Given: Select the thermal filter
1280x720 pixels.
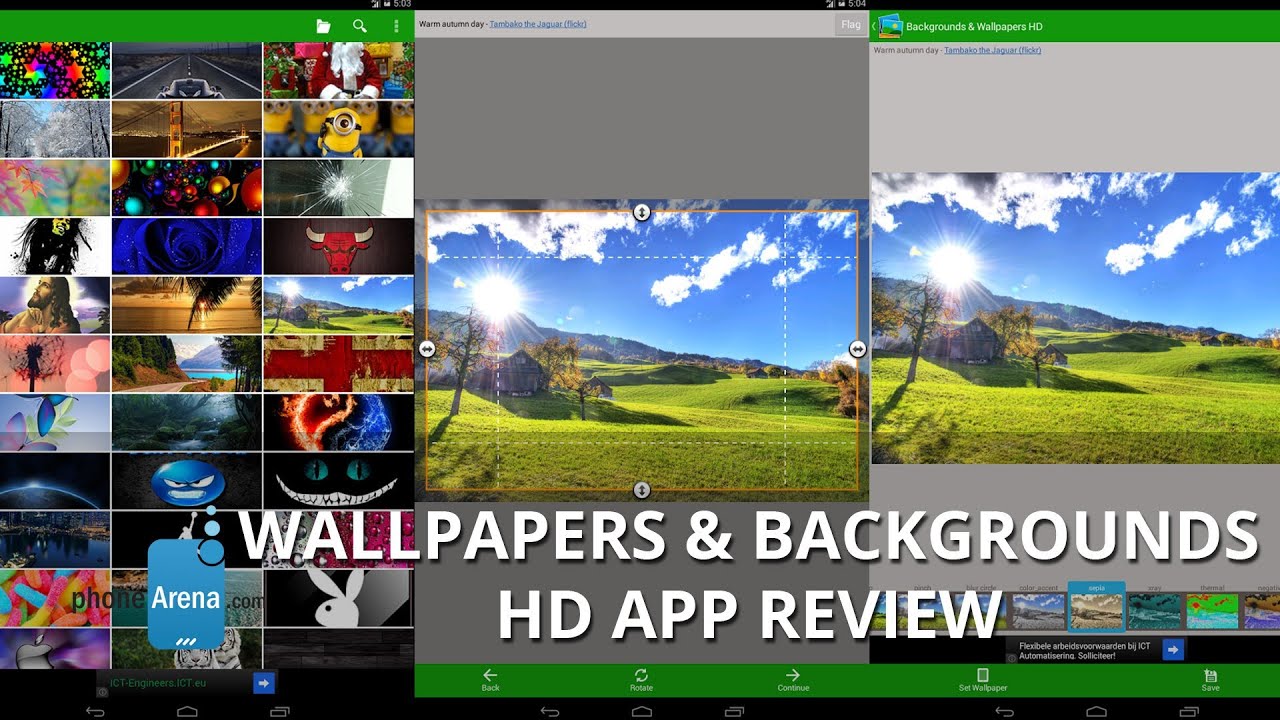Looking at the screenshot, I should click(x=1212, y=607).
